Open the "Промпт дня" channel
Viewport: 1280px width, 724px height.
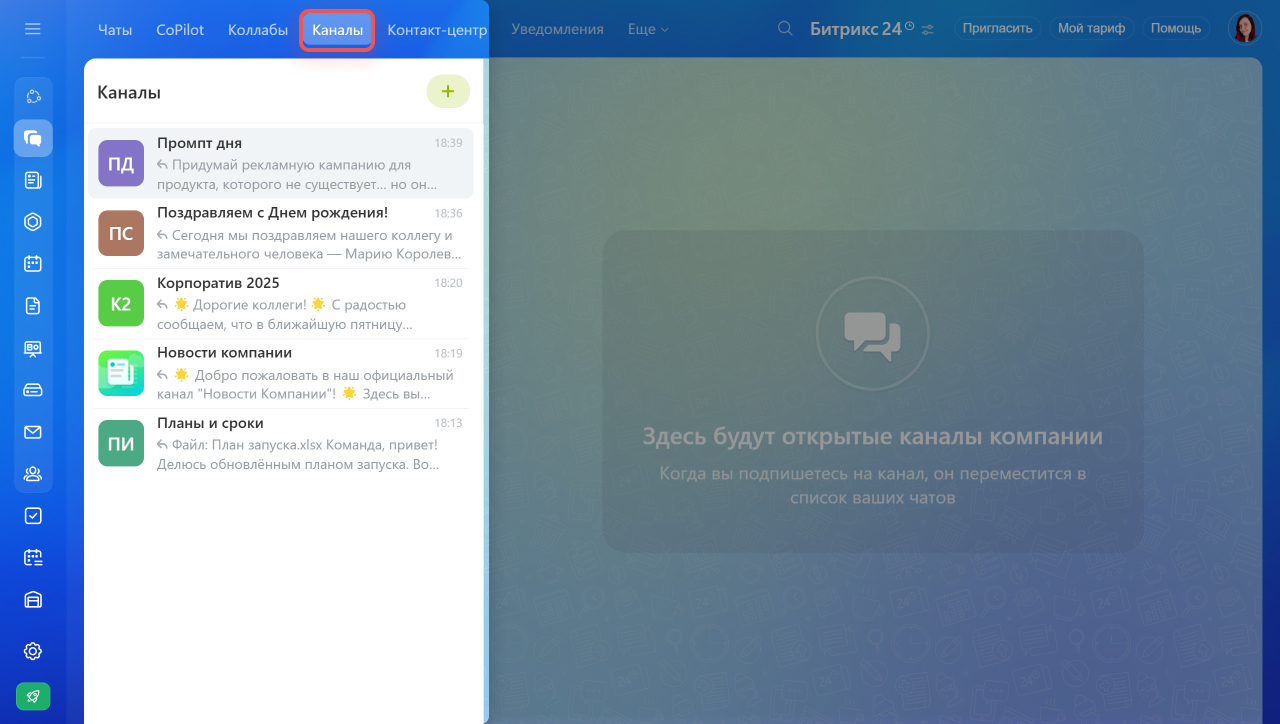tap(300, 163)
